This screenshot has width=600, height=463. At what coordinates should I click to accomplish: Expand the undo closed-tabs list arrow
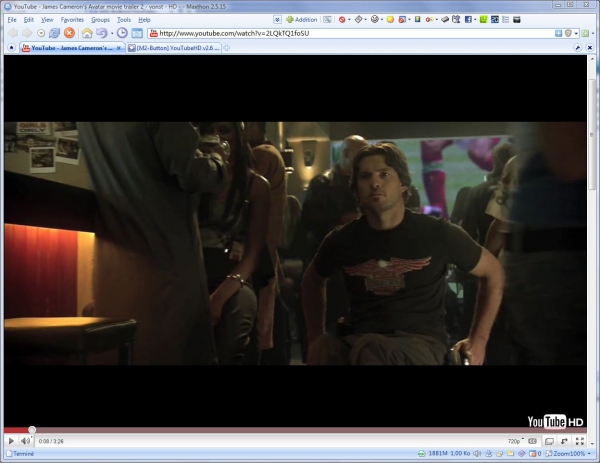112,34
